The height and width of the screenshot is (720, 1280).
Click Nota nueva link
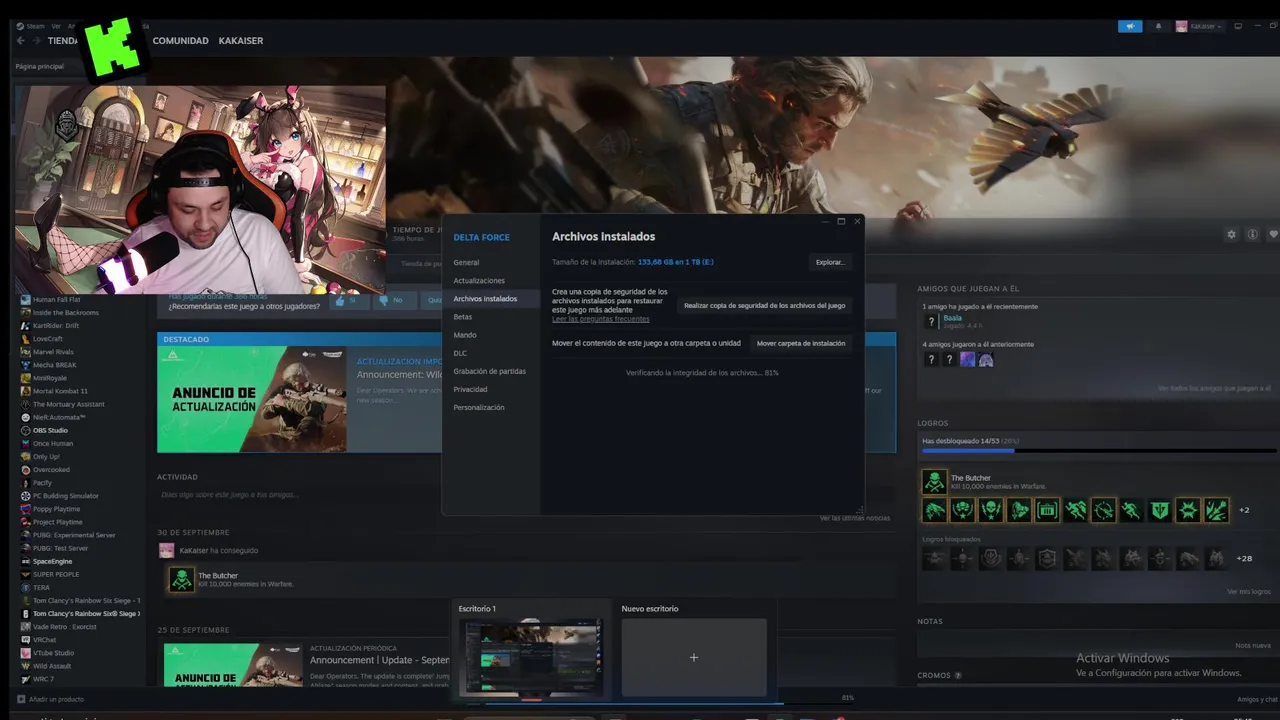(x=1253, y=646)
